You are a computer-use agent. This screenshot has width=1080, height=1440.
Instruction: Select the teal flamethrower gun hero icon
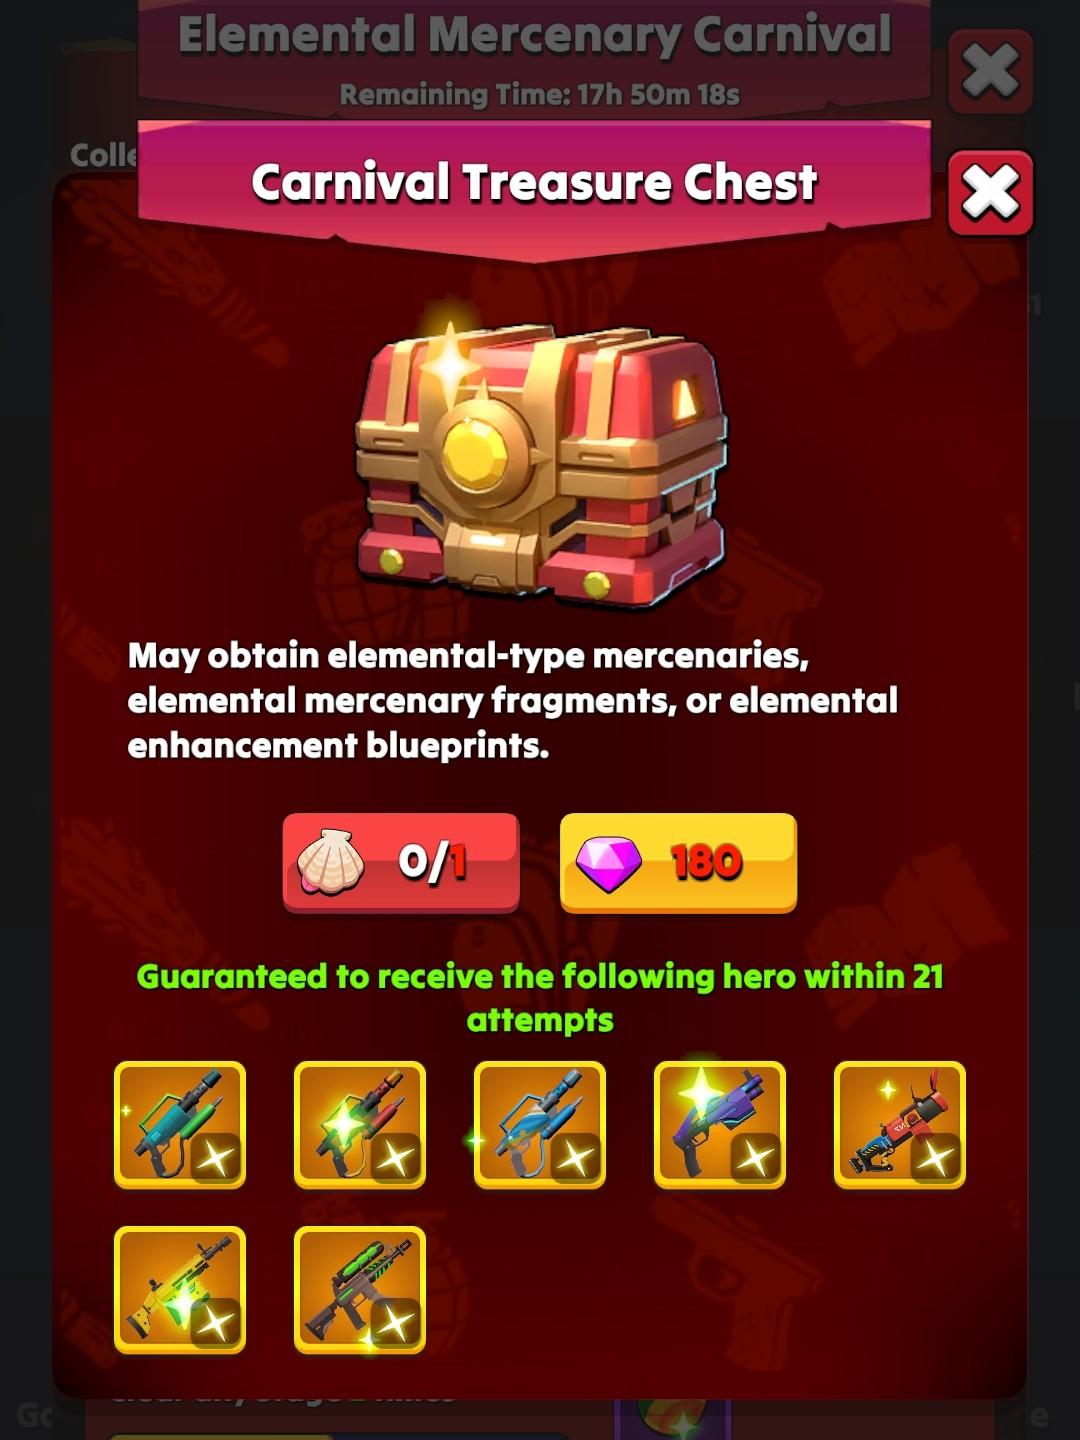(x=180, y=1125)
